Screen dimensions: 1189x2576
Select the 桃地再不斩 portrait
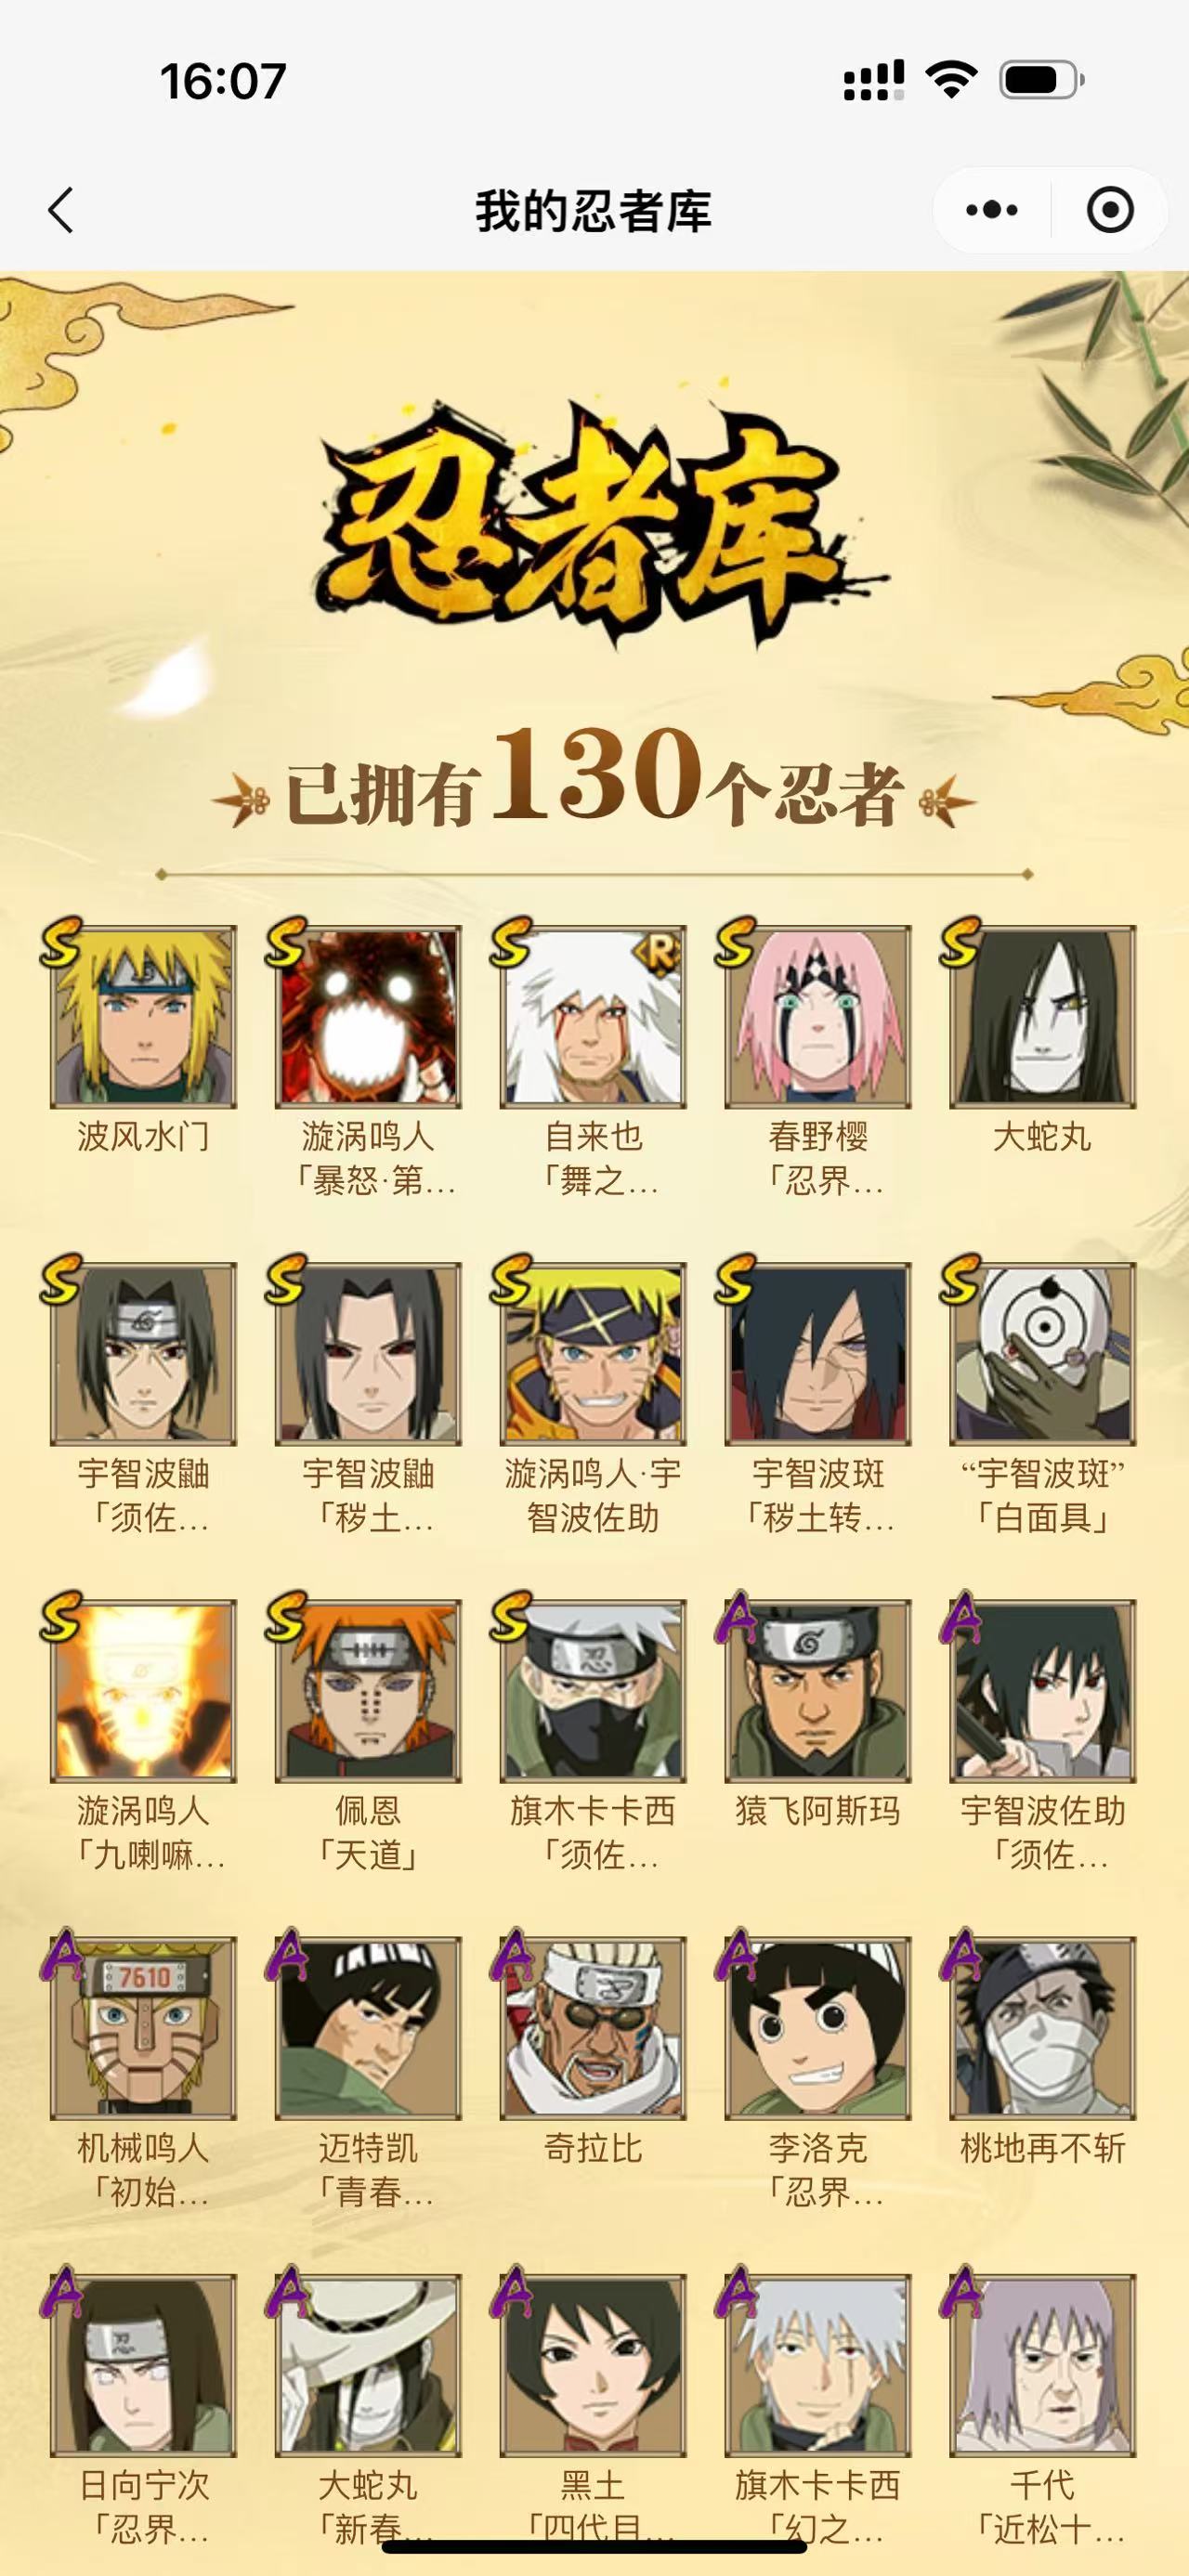[1042, 2027]
